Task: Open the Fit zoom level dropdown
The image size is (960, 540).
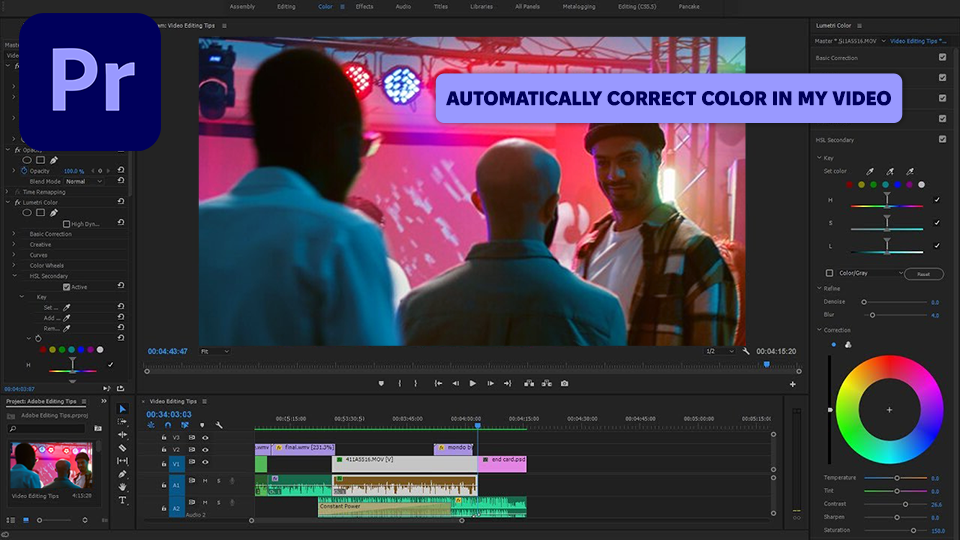Action: click(x=214, y=351)
